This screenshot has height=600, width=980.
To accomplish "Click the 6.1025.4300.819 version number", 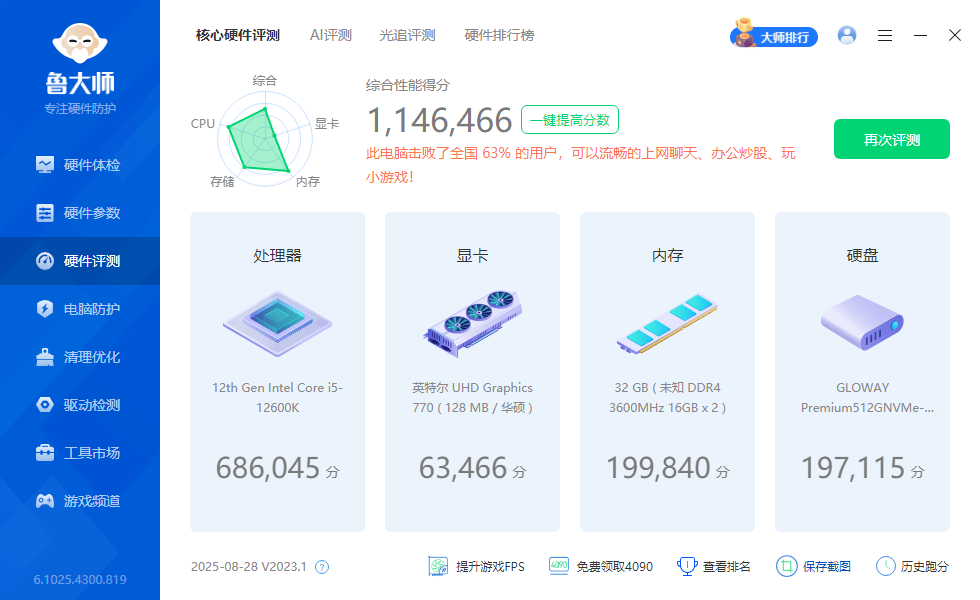I will [x=80, y=579].
